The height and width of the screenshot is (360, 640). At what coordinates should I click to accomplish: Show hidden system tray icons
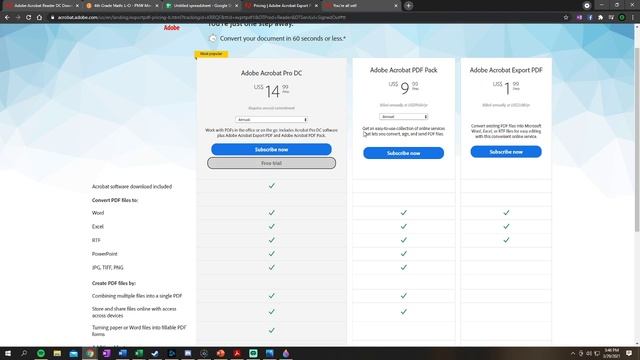tap(573, 353)
